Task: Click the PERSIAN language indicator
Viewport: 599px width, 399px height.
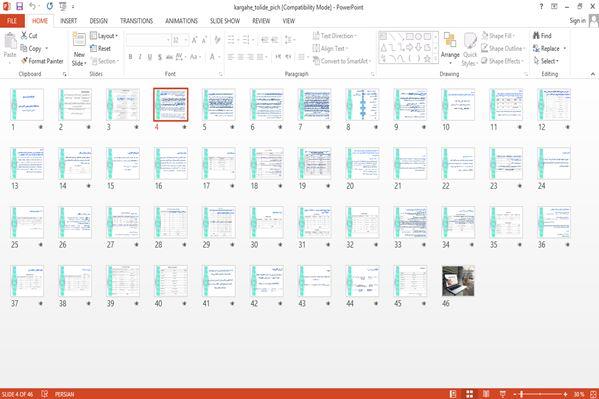Action: point(65,394)
